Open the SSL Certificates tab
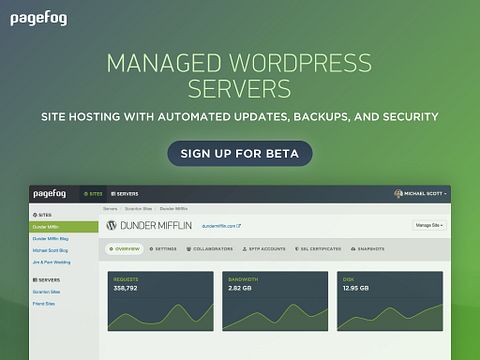 [318, 249]
